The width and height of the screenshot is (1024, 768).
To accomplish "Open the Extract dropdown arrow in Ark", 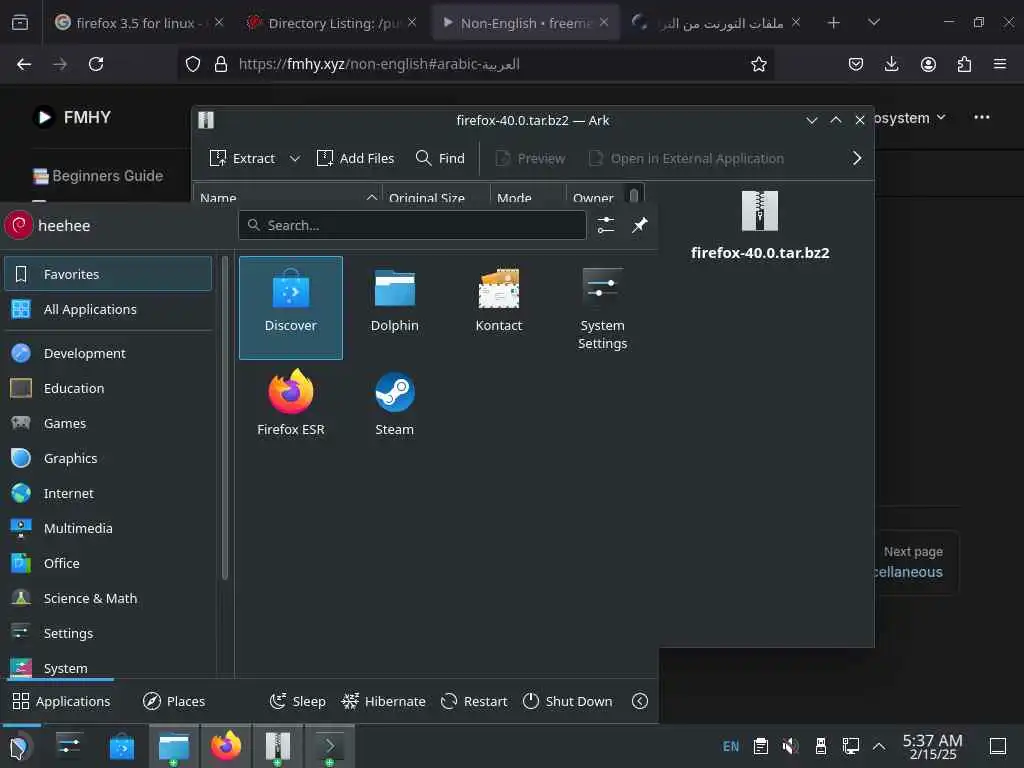I will (x=295, y=158).
